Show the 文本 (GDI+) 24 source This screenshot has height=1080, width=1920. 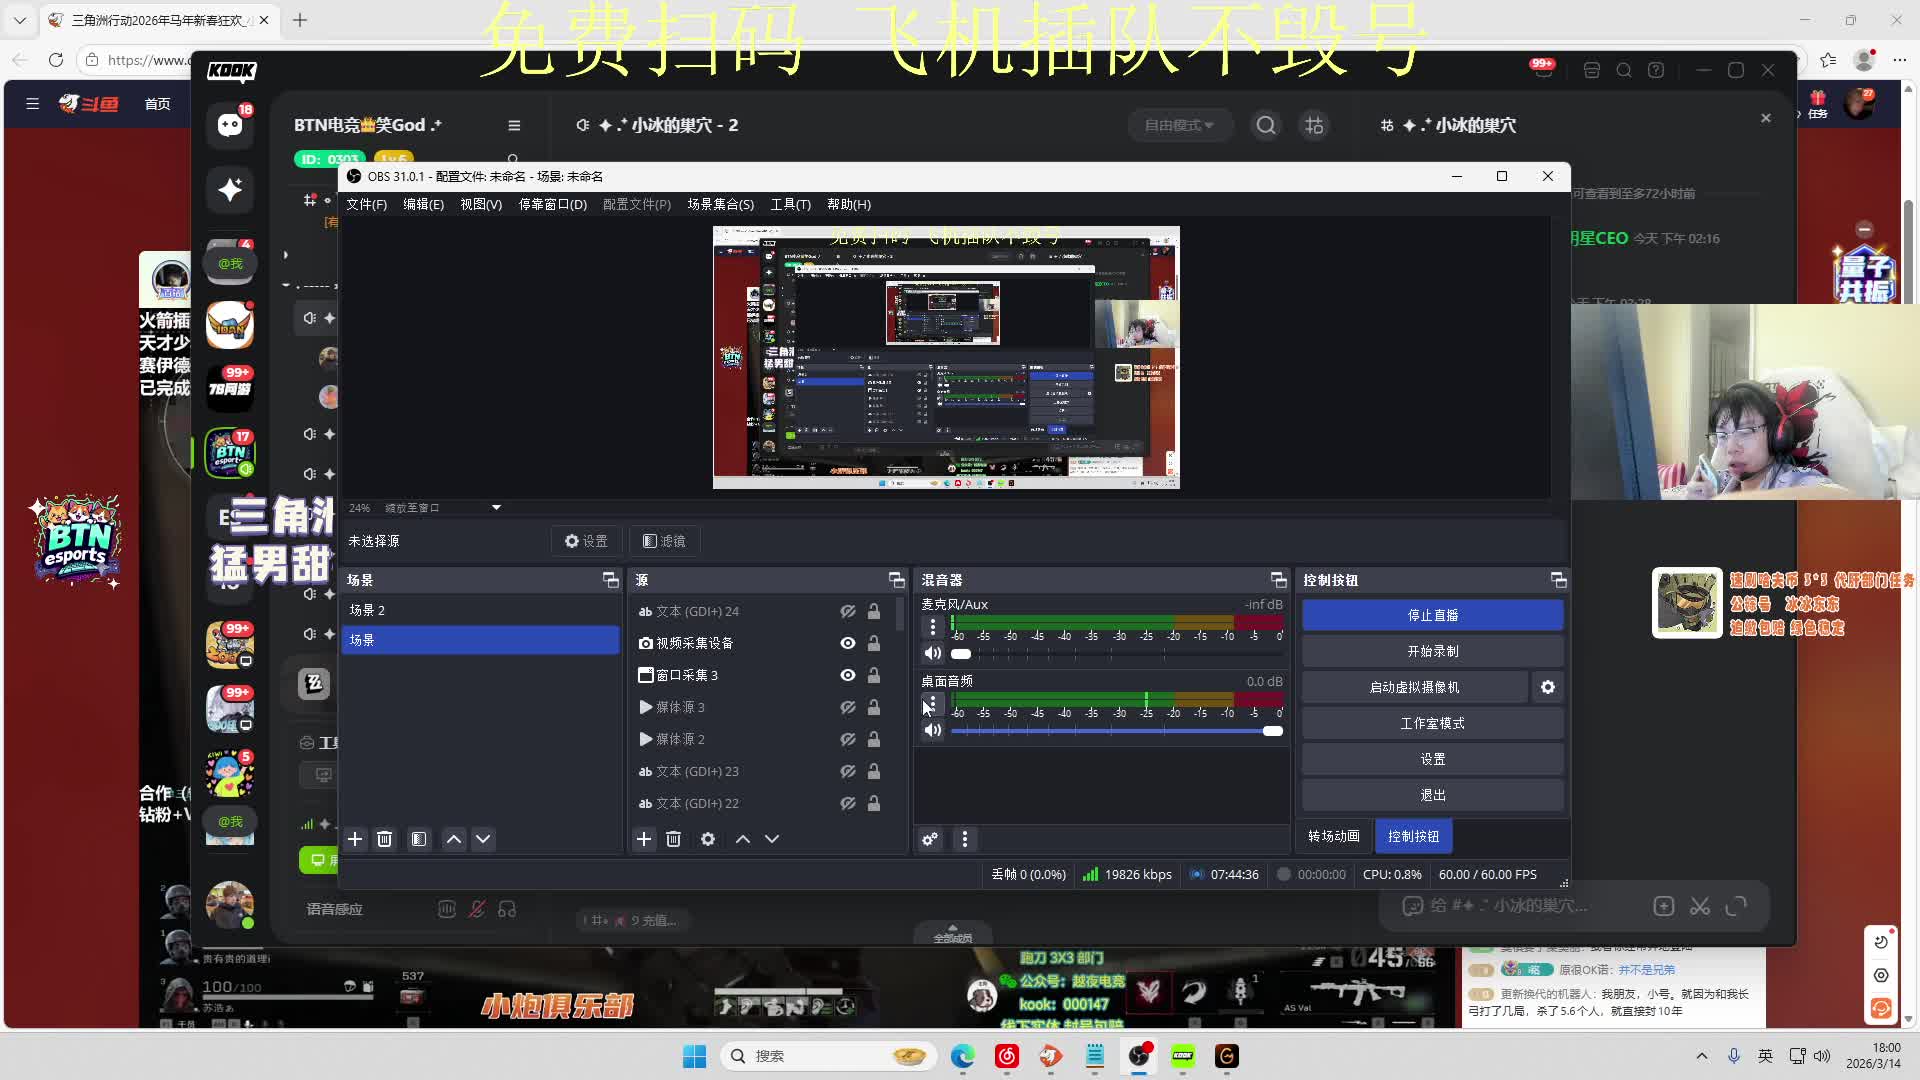847,611
